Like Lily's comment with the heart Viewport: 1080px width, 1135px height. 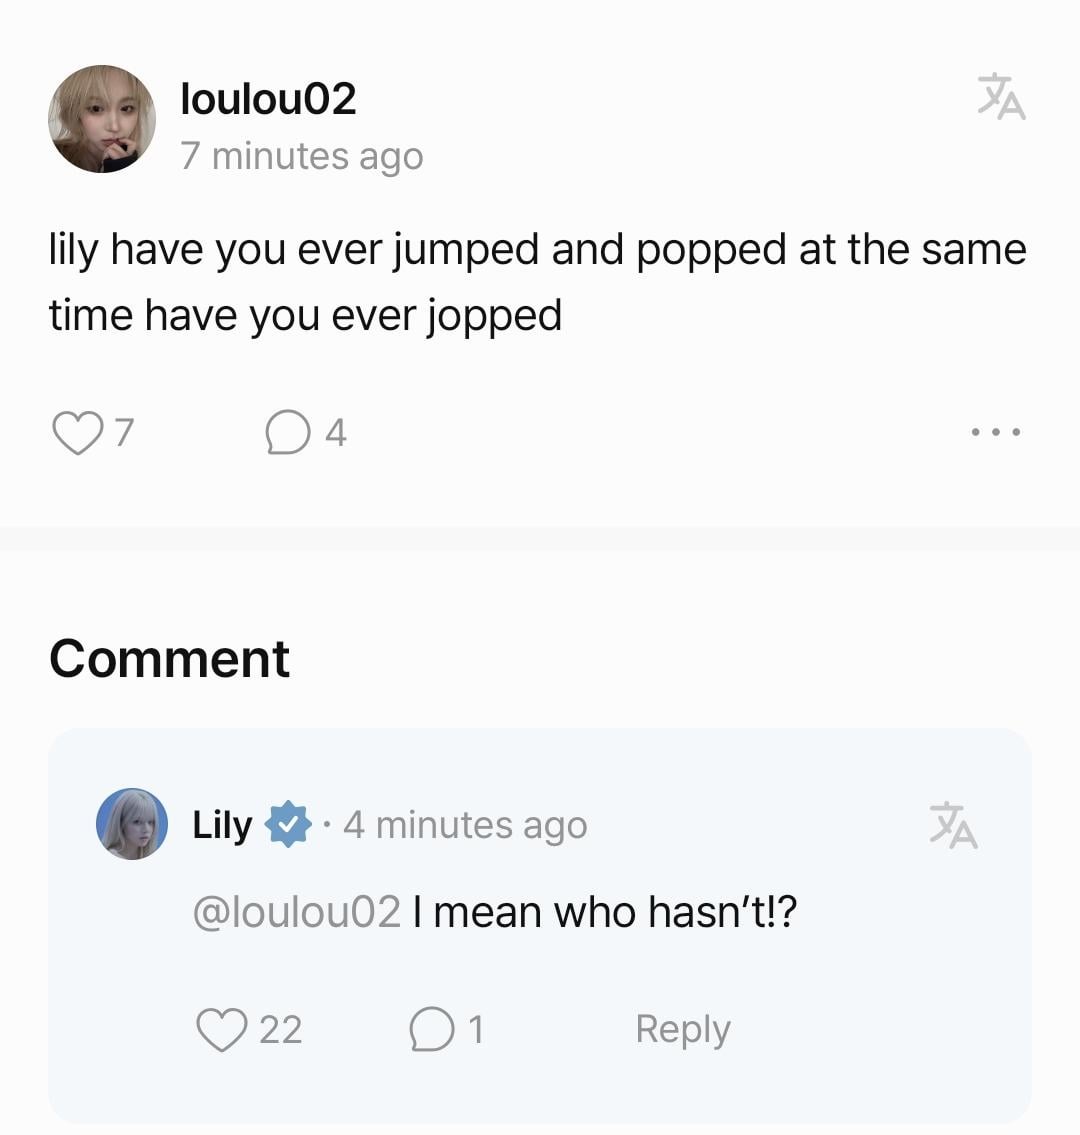tap(221, 1029)
